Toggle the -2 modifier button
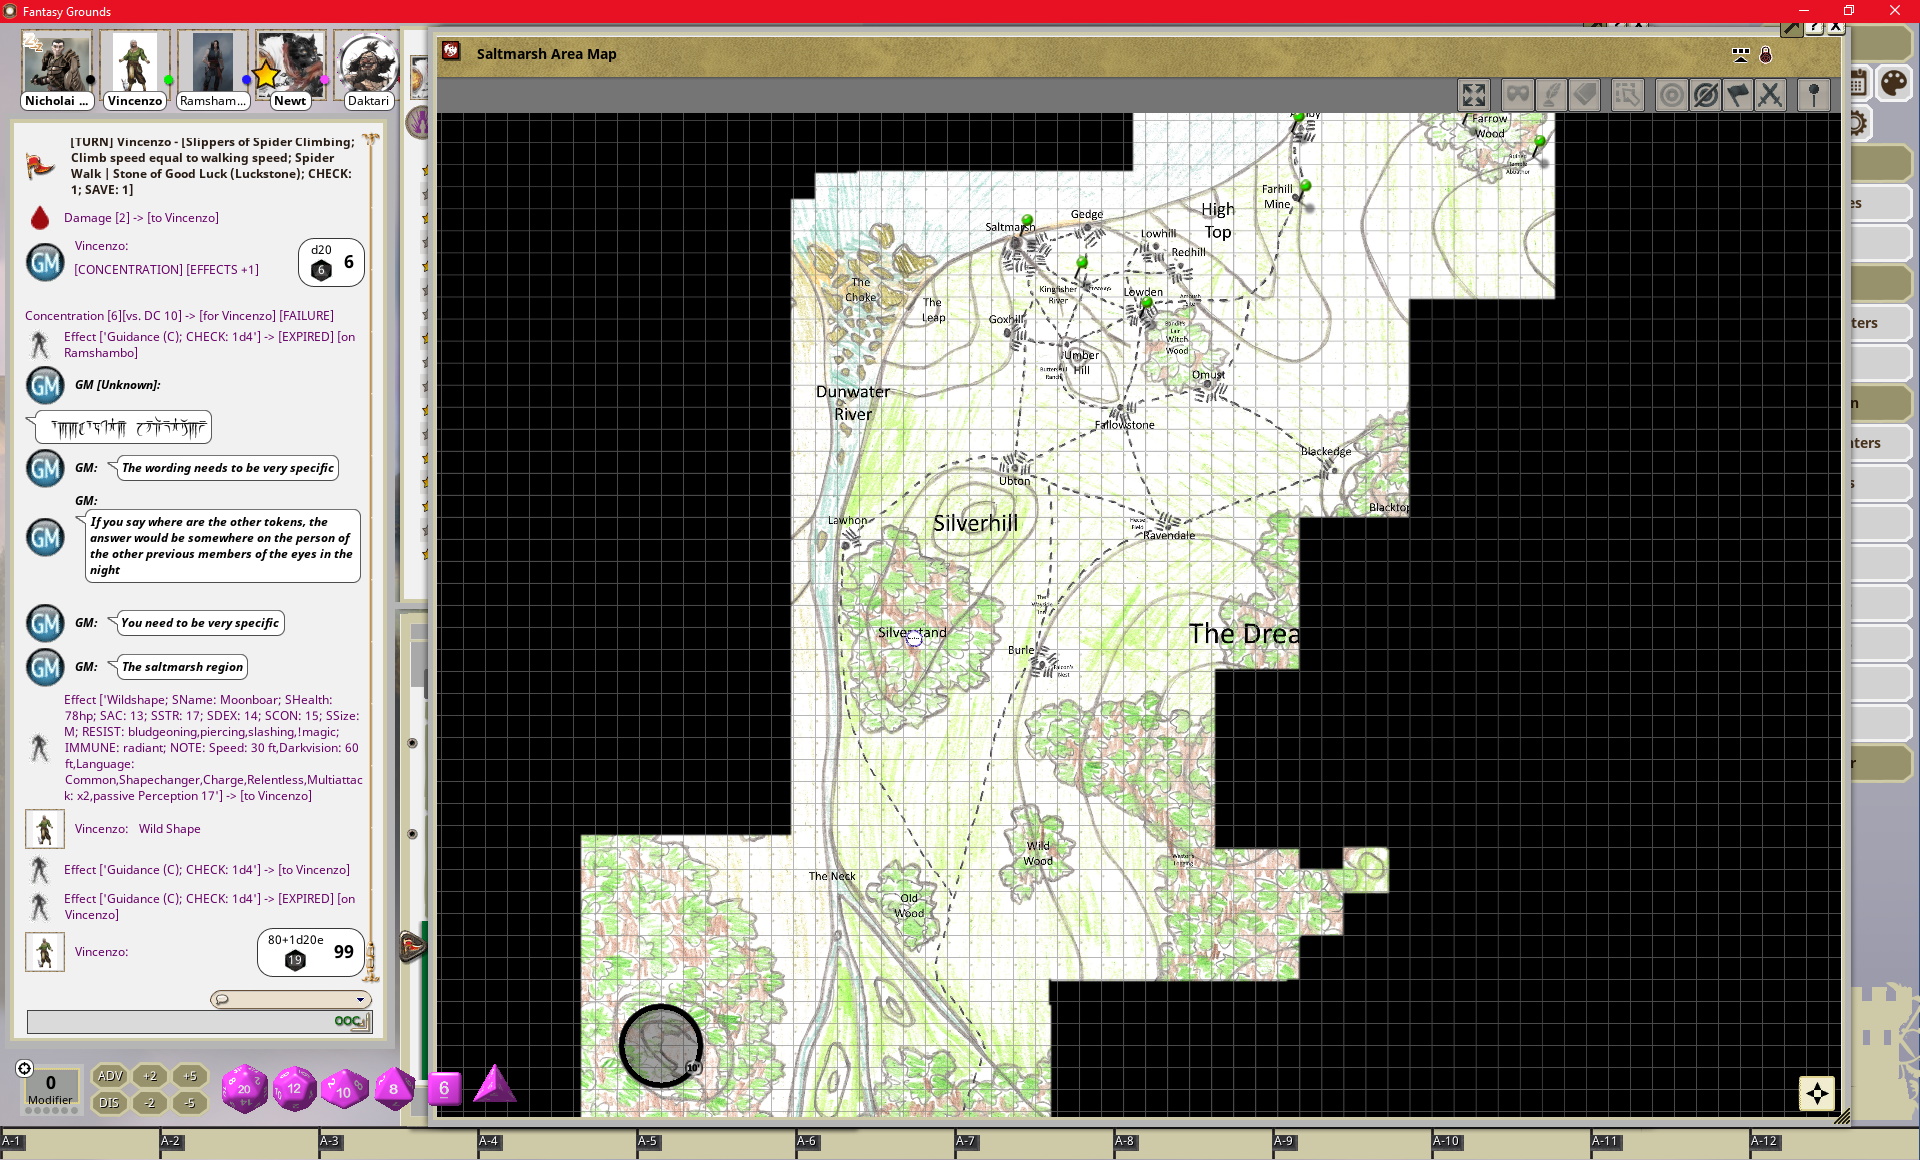The image size is (1920, 1160). point(150,1103)
